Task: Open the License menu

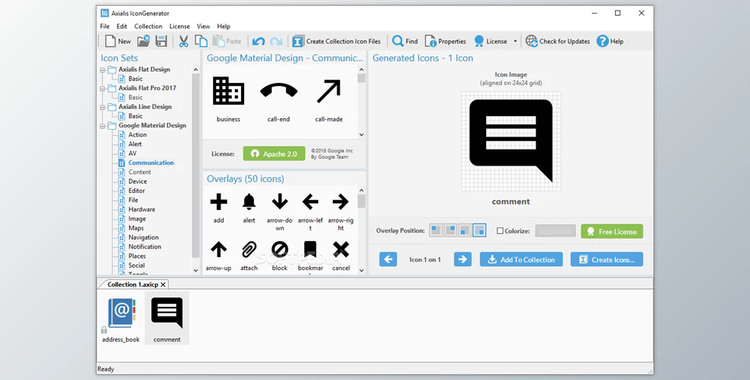Action: 179,26
